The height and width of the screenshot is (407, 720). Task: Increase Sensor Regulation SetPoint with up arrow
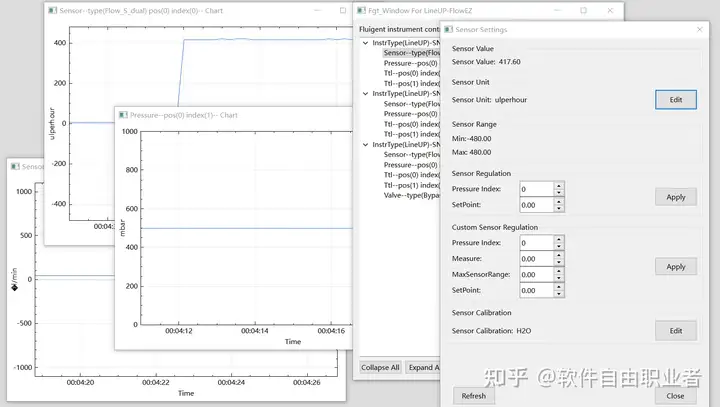tap(559, 202)
